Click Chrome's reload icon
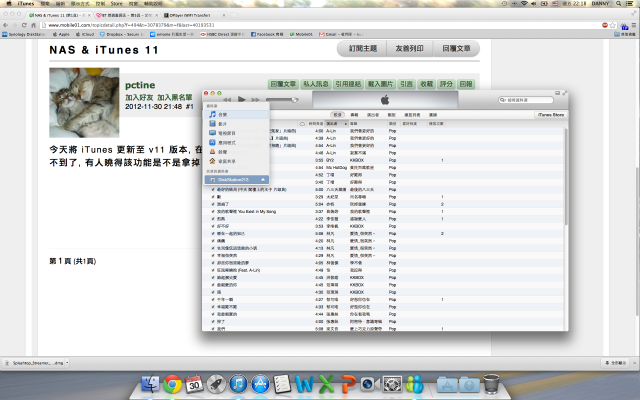The width and height of the screenshot is (640, 400). coord(24,25)
